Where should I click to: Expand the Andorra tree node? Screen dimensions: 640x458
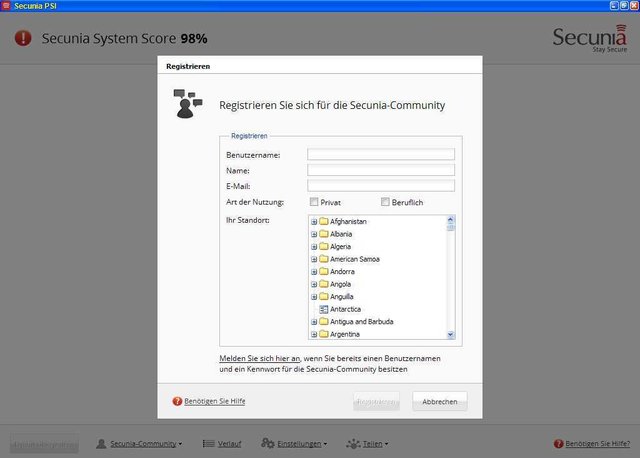(314, 272)
